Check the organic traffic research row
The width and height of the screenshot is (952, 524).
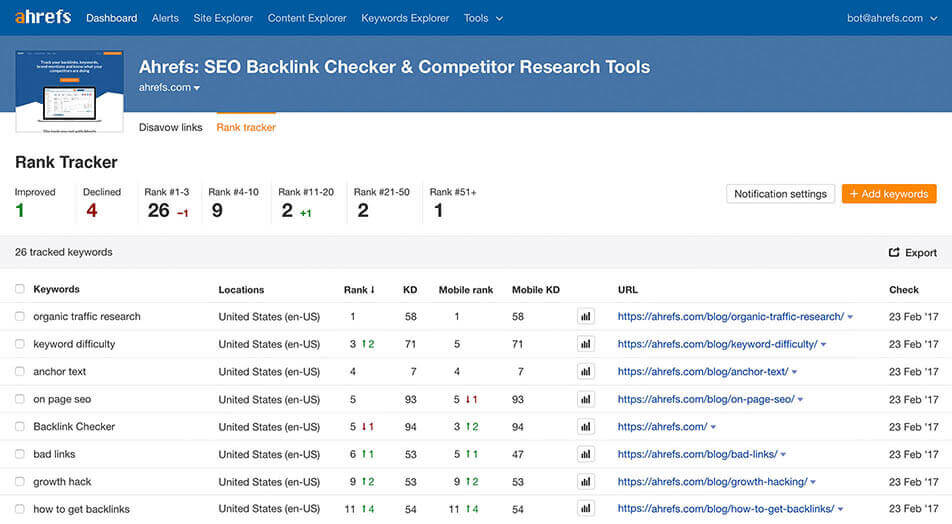pos(20,316)
